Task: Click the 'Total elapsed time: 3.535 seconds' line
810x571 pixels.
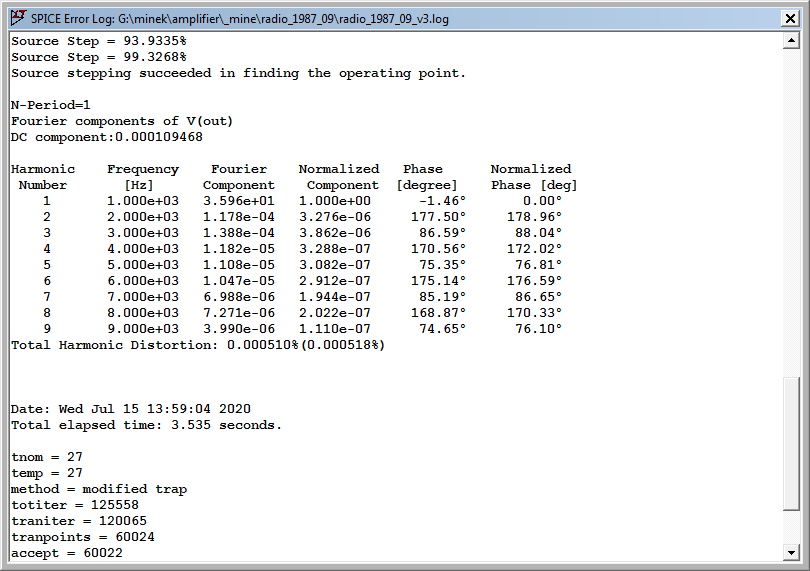Action: [146, 426]
